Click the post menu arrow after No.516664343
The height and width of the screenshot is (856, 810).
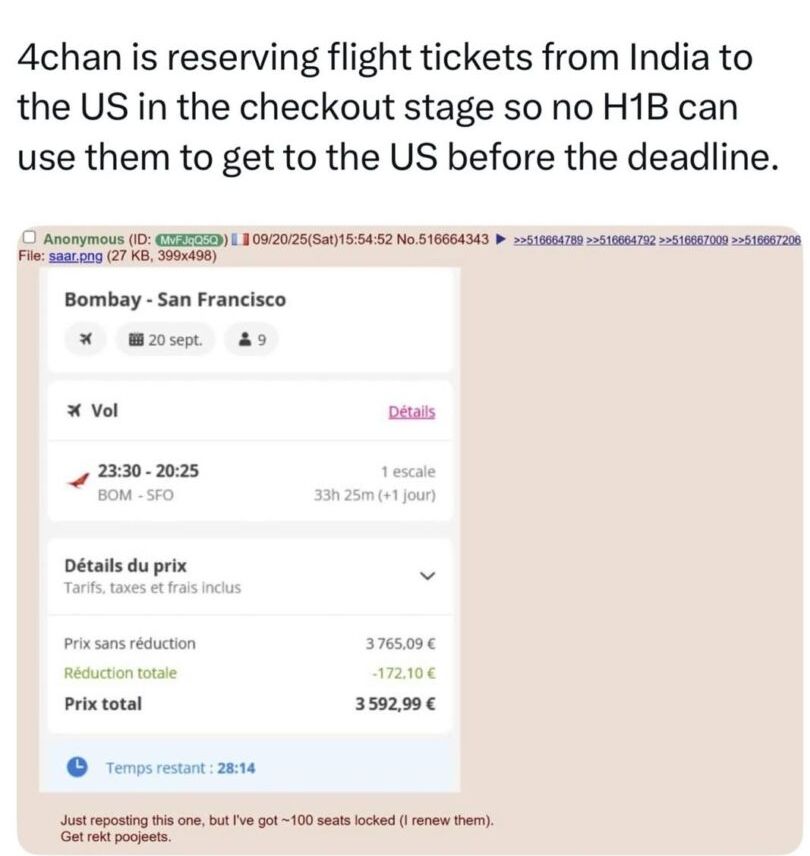(501, 240)
